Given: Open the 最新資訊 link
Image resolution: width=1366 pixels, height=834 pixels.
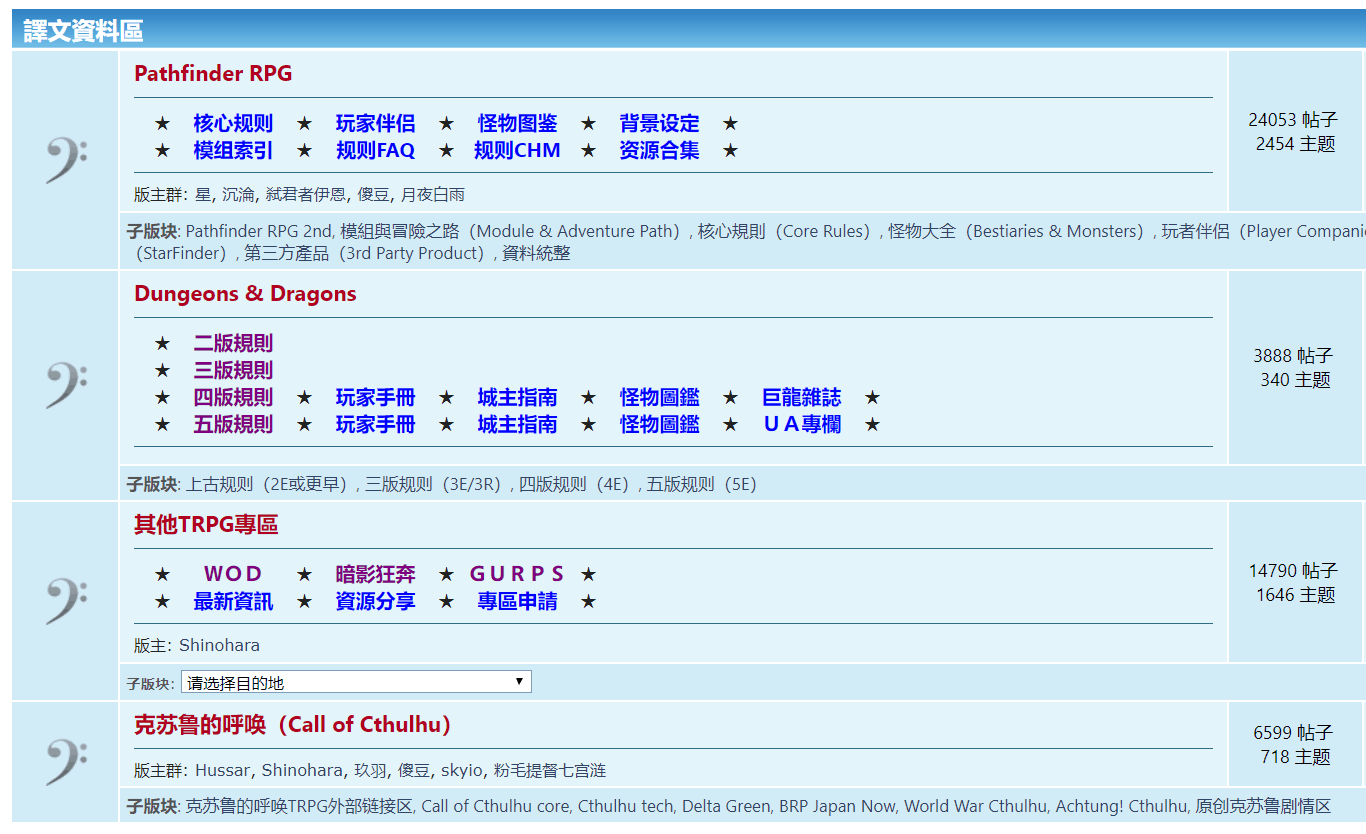Looking at the screenshot, I should [233, 602].
